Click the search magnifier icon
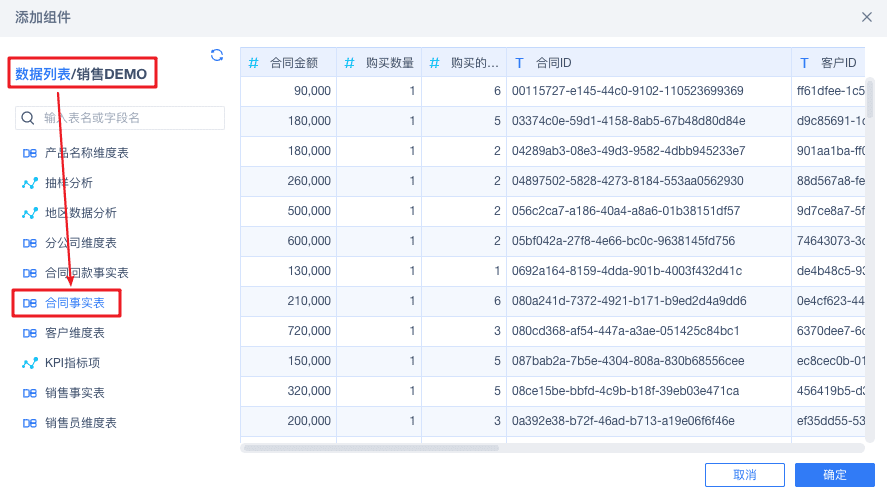This screenshot has width=887, height=492. (x=29, y=118)
